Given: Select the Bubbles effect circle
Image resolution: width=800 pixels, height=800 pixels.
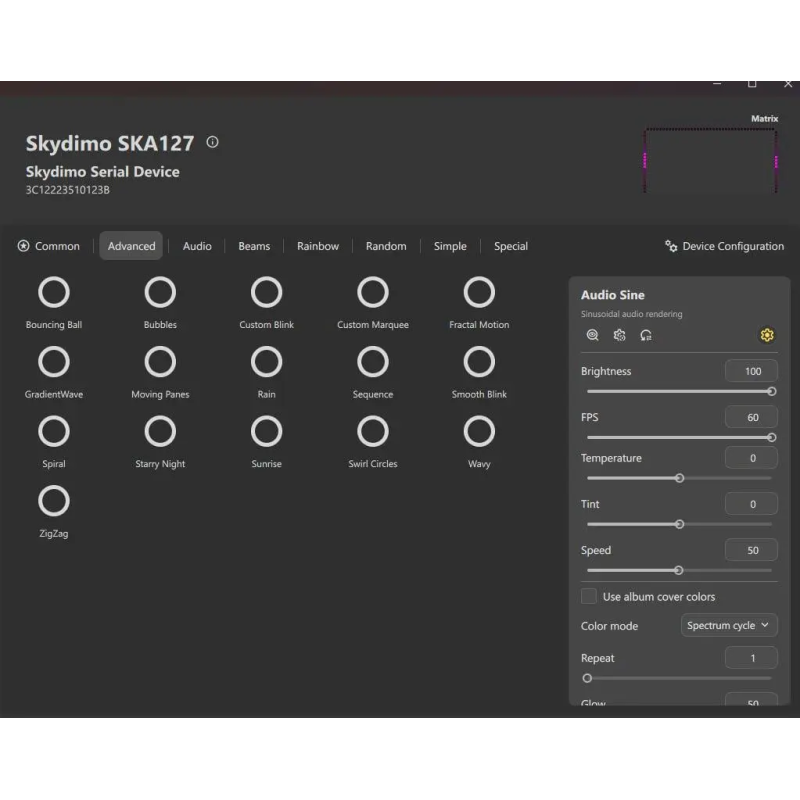Looking at the screenshot, I should 160,292.
